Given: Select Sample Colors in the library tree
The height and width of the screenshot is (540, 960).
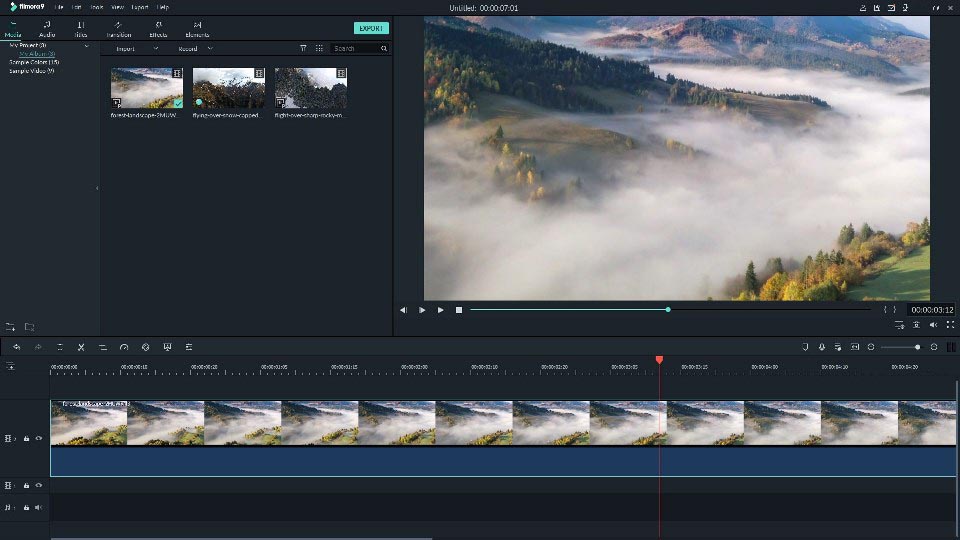Looking at the screenshot, I should click(34, 62).
